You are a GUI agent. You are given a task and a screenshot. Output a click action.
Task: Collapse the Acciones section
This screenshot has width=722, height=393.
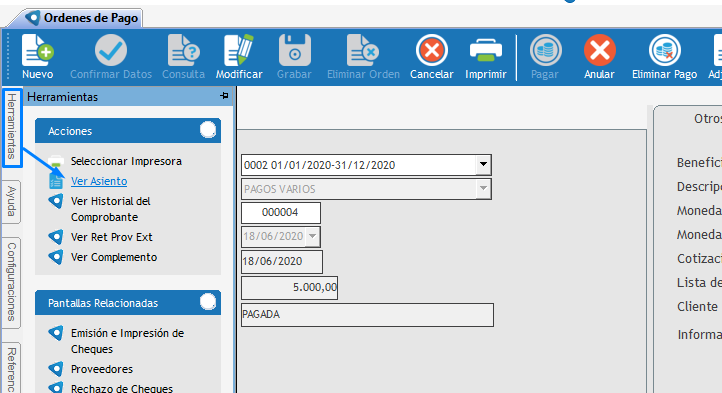[x=208, y=130]
